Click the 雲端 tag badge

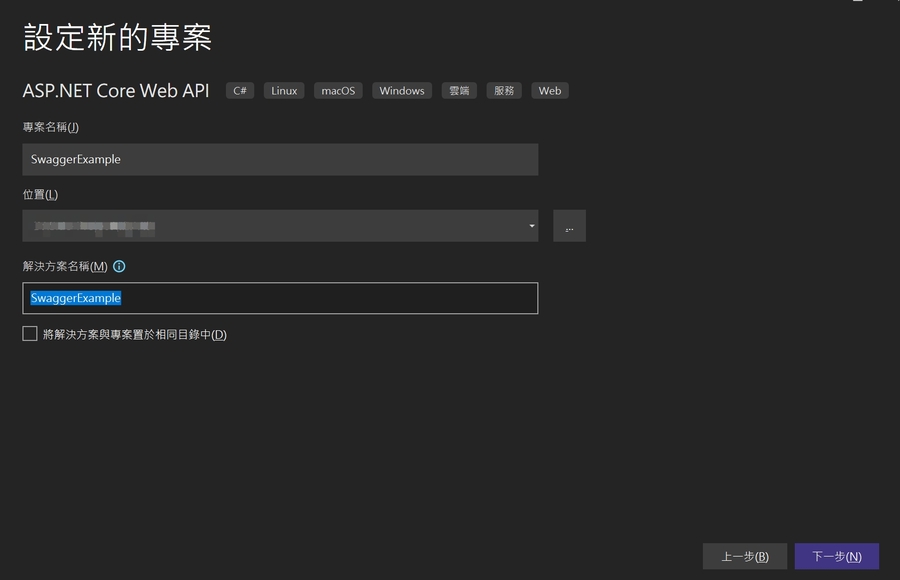pyautogui.click(x=458, y=90)
